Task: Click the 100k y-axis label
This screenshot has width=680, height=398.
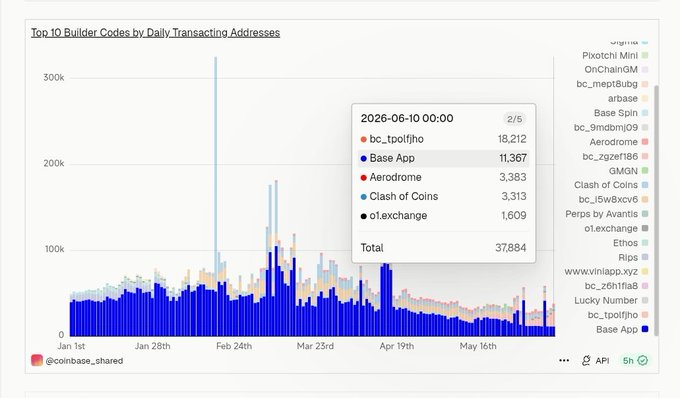Action: point(54,250)
